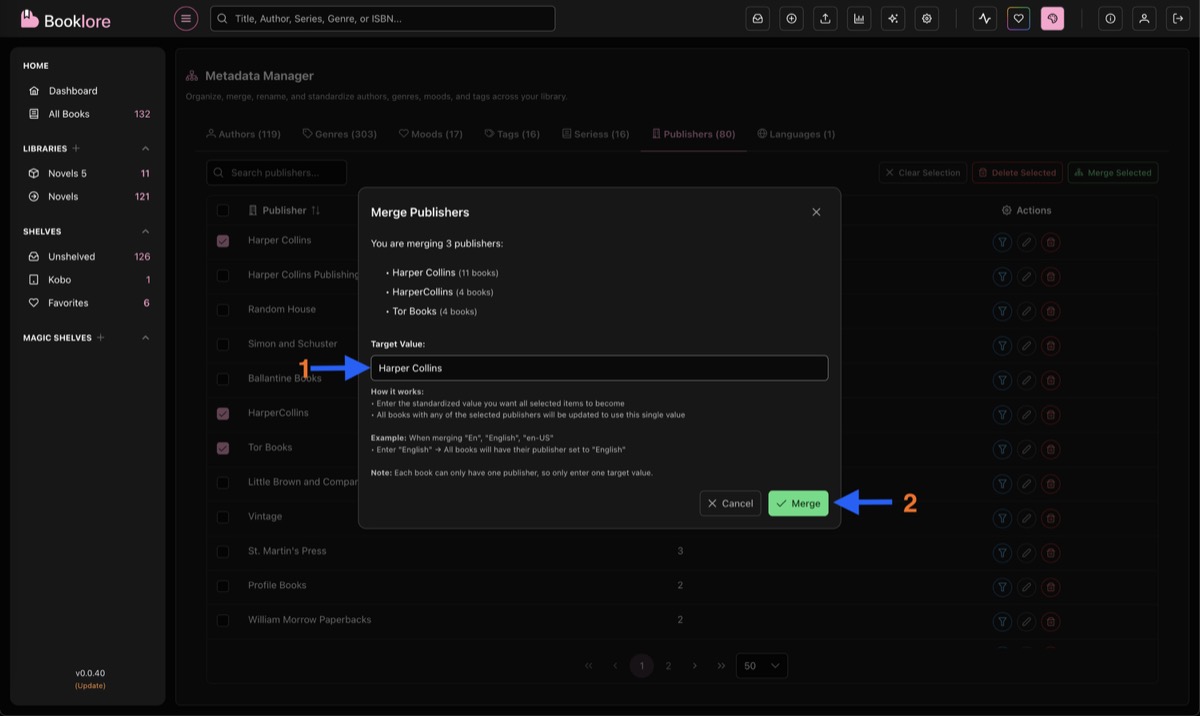Click the Cancel button in merge dialog
The image size is (1200, 716).
click(730, 504)
